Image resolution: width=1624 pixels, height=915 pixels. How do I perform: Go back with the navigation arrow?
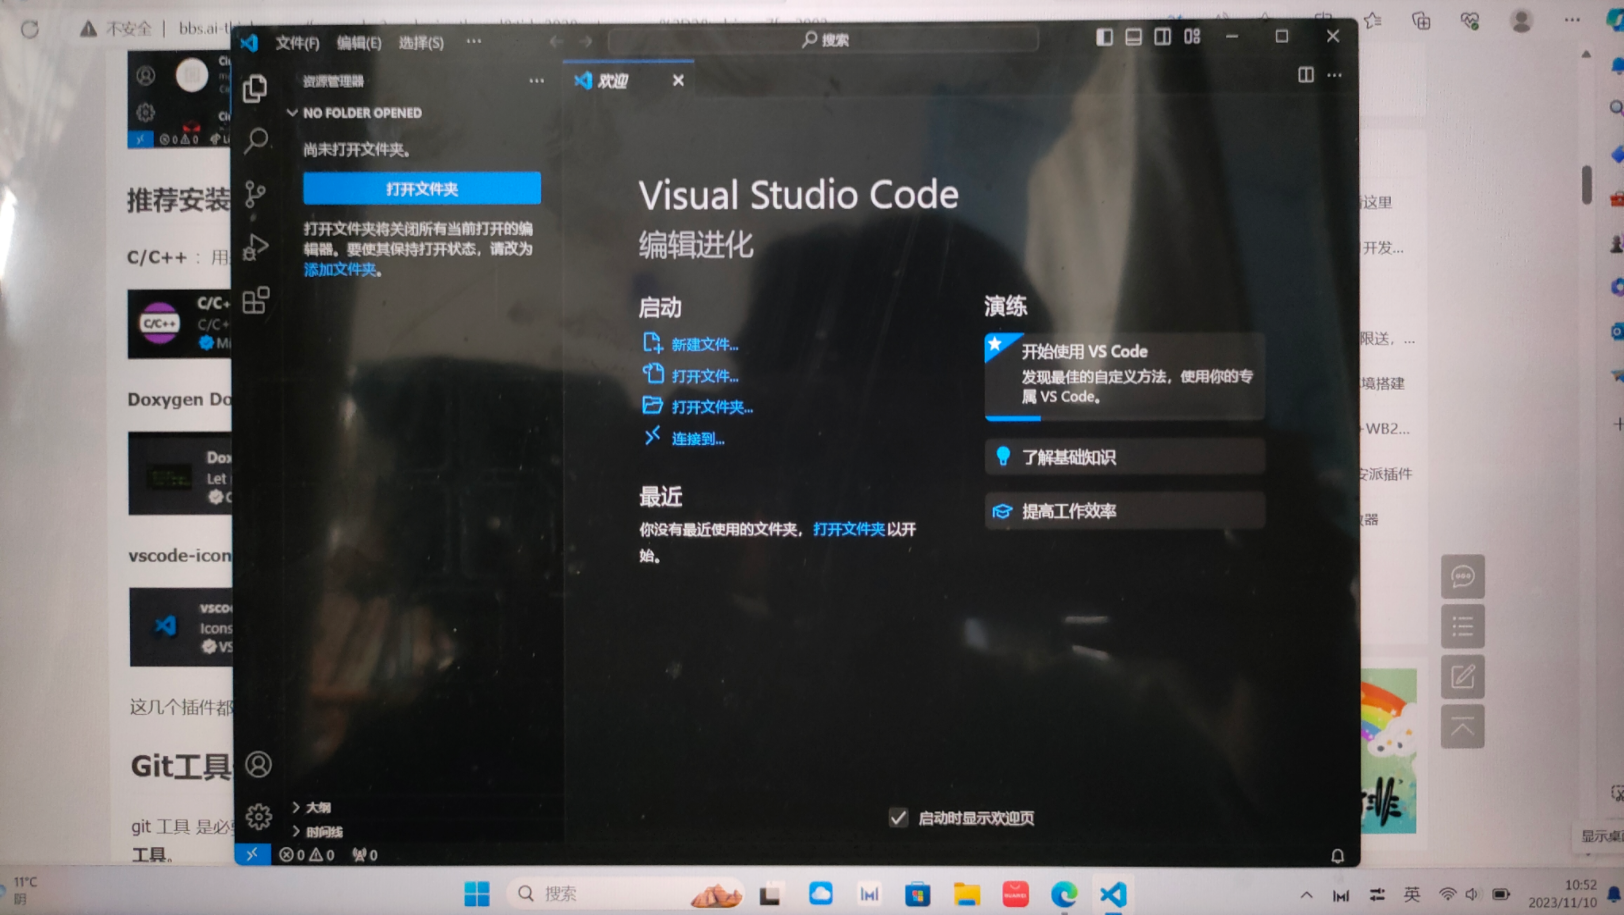[x=556, y=41]
